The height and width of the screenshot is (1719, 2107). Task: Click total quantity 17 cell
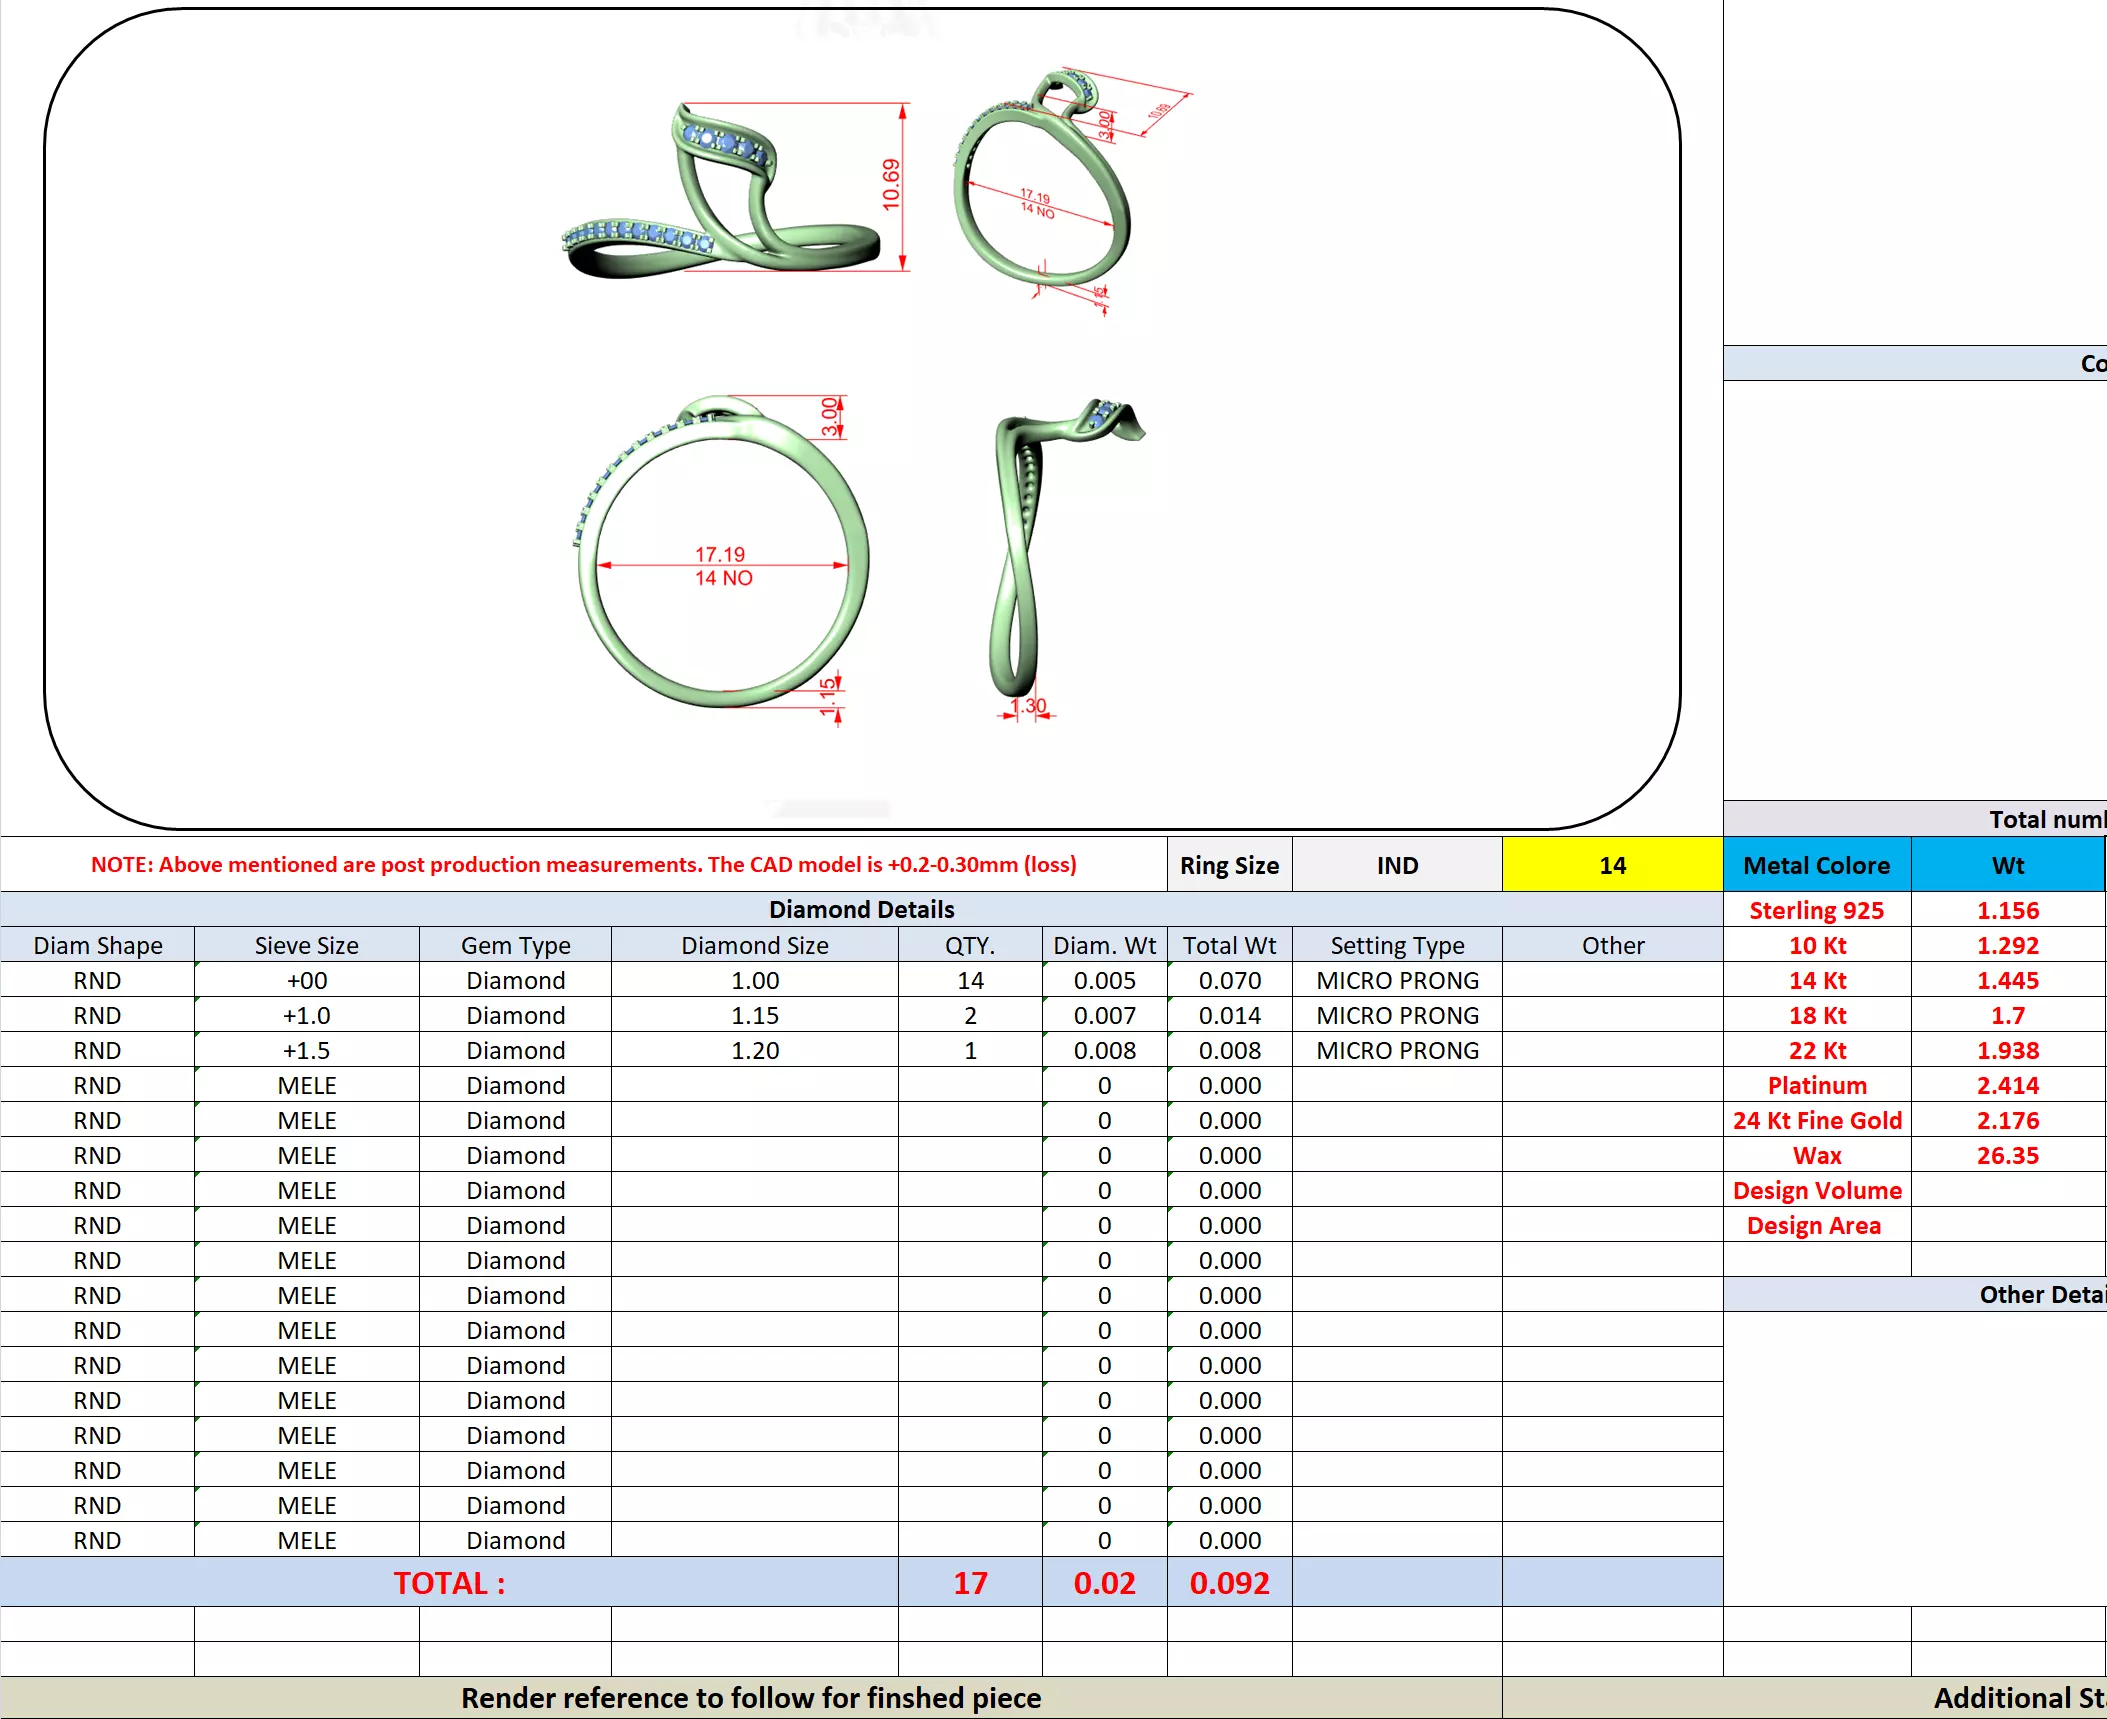pos(969,1583)
